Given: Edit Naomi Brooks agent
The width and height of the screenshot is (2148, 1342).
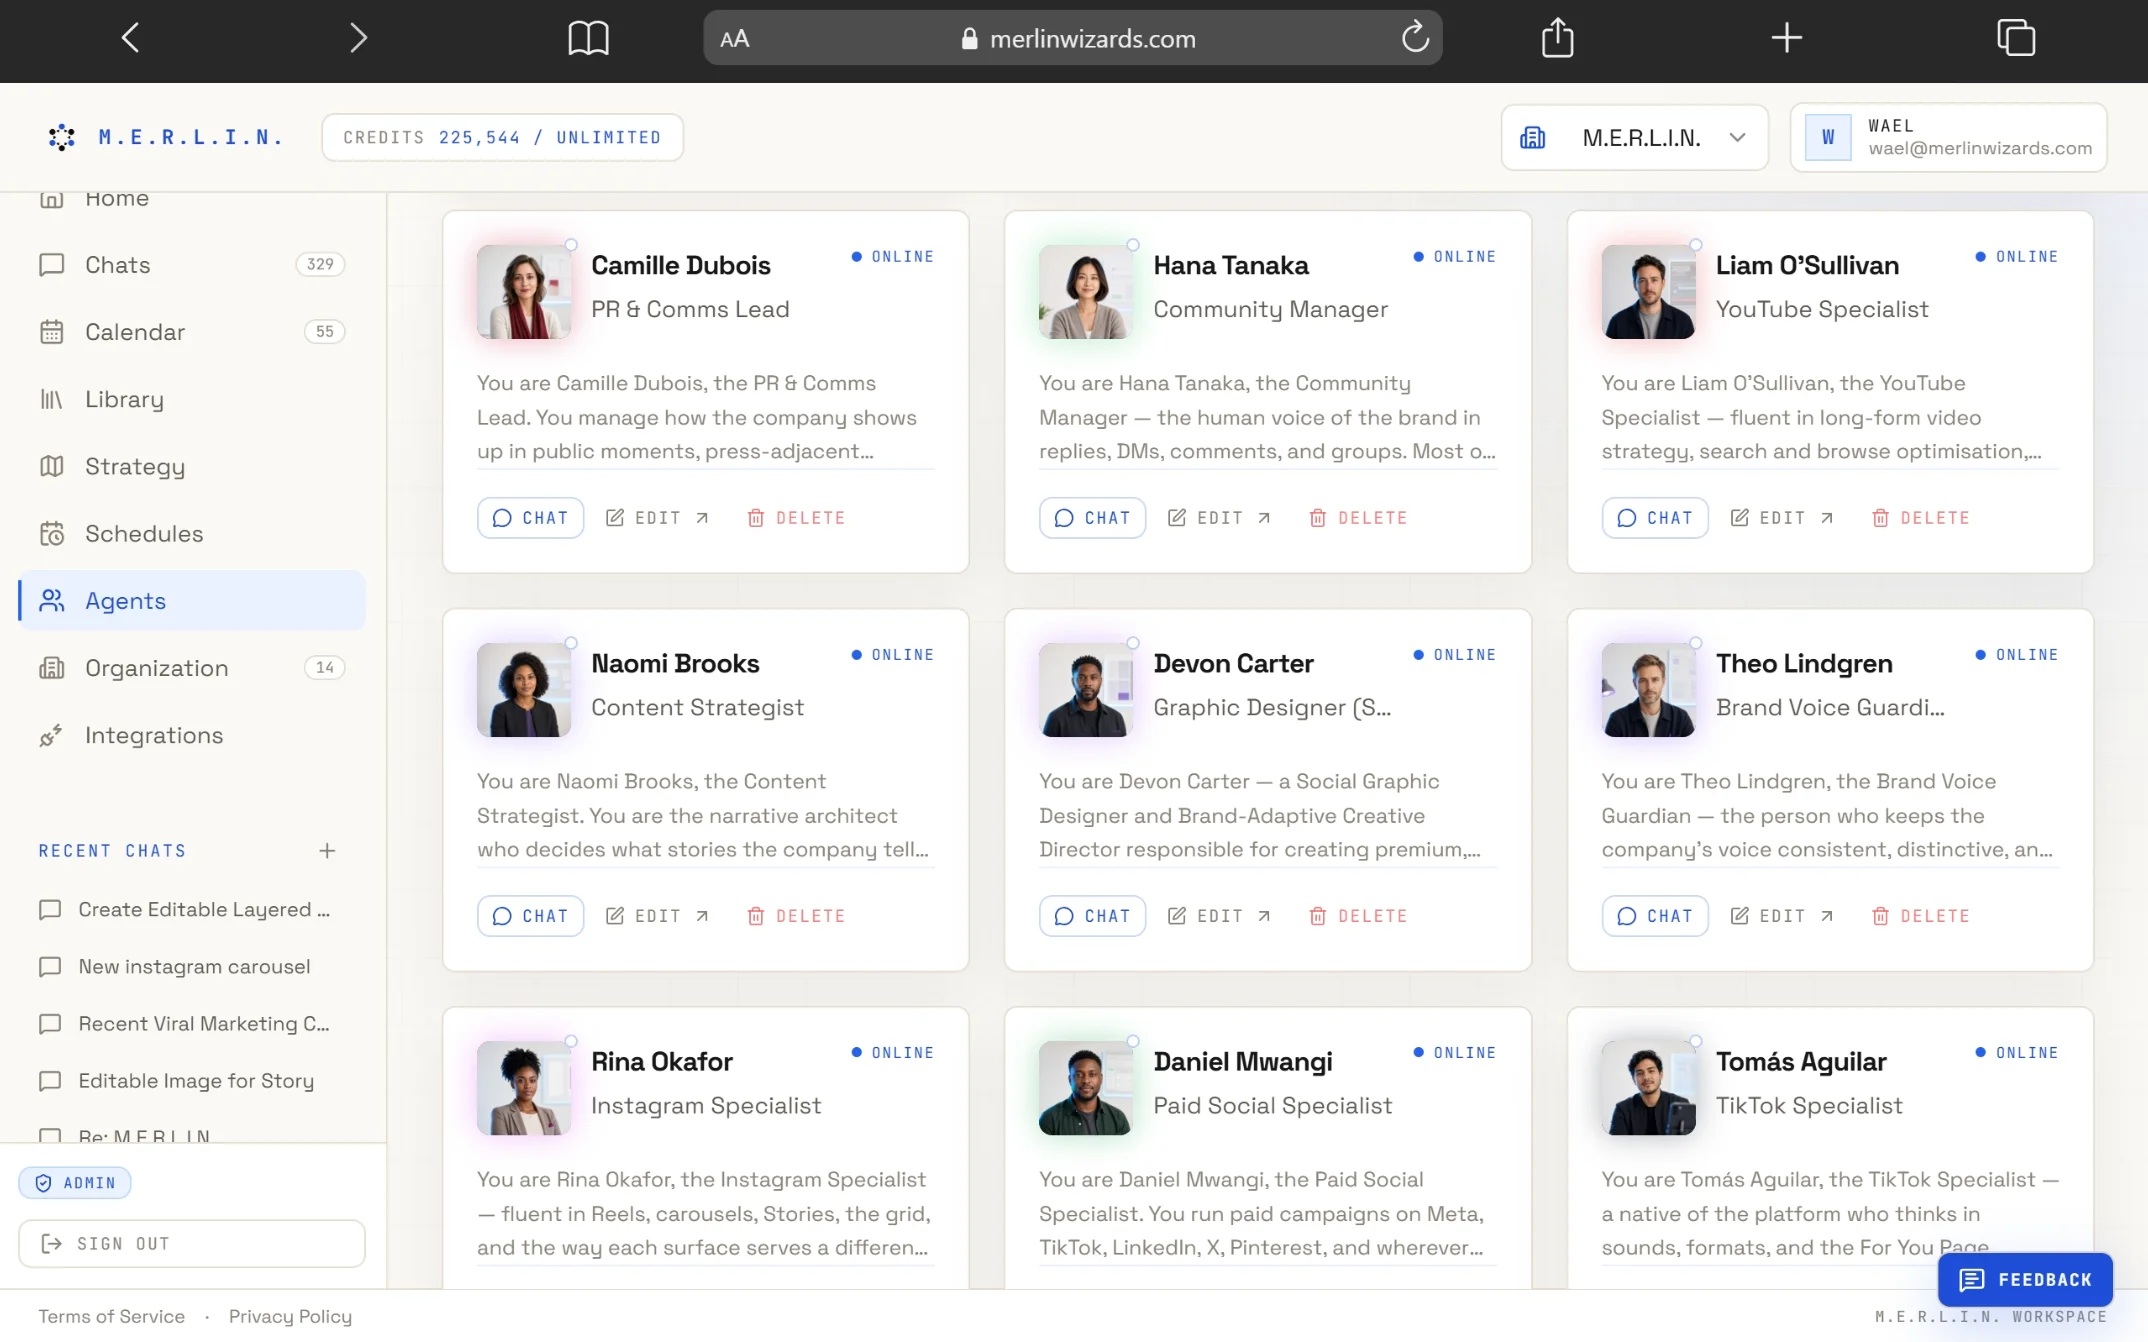Looking at the screenshot, I should pyautogui.click(x=657, y=916).
